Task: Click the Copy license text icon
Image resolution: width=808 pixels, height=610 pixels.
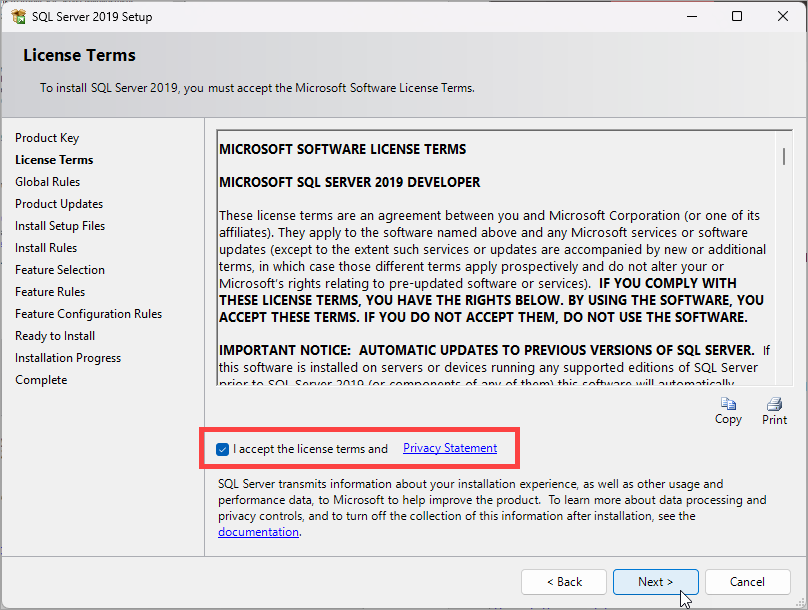Action: (x=728, y=403)
